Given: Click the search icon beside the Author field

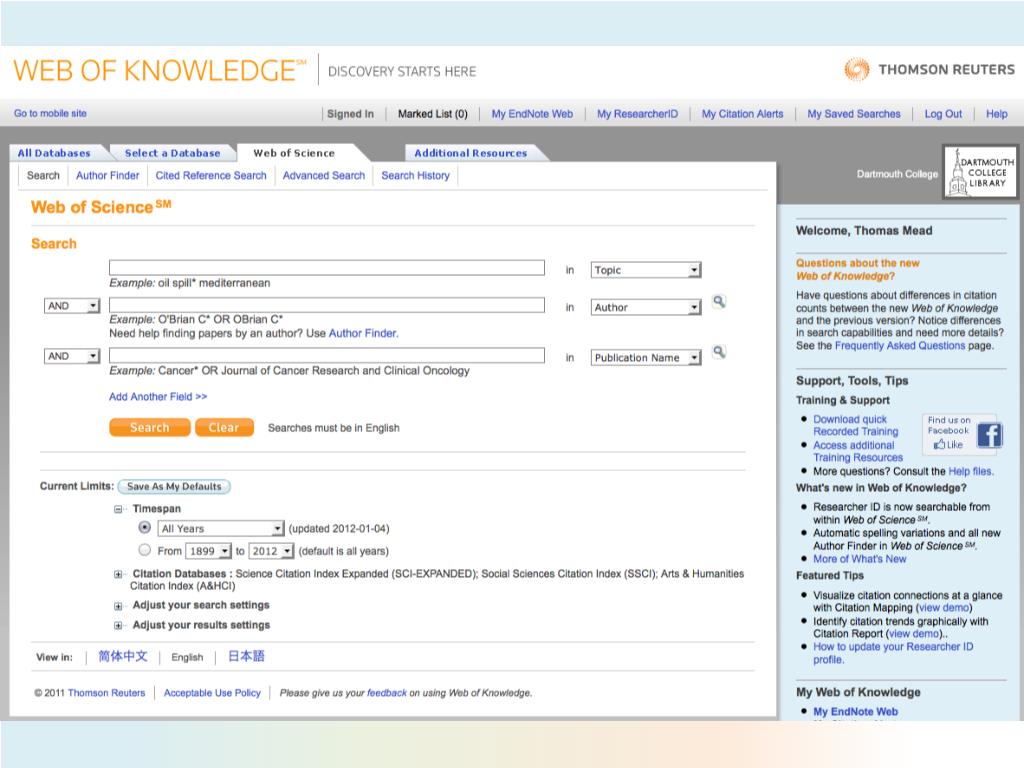Looking at the screenshot, I should click(718, 302).
